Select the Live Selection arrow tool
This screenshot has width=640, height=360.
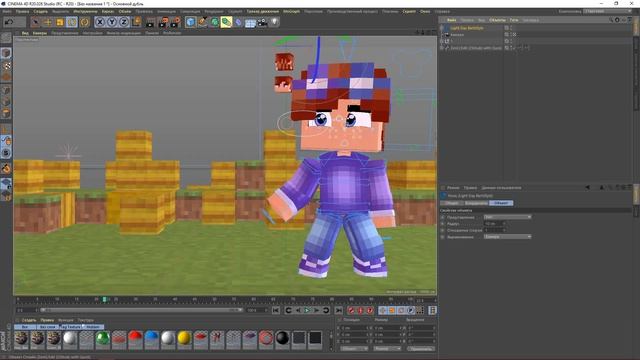point(36,22)
